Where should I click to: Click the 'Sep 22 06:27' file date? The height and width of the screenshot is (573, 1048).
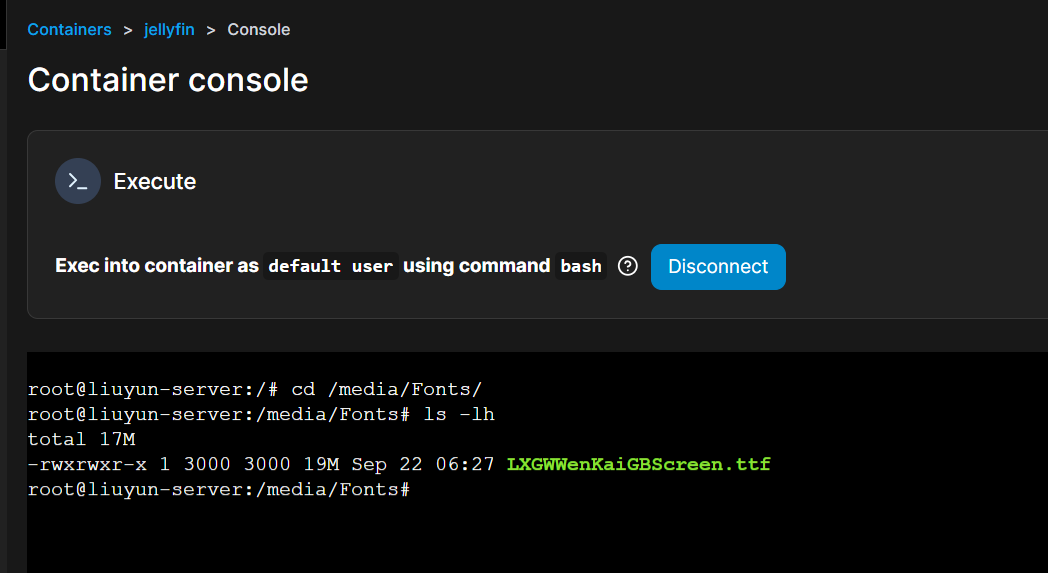[x=436, y=465]
